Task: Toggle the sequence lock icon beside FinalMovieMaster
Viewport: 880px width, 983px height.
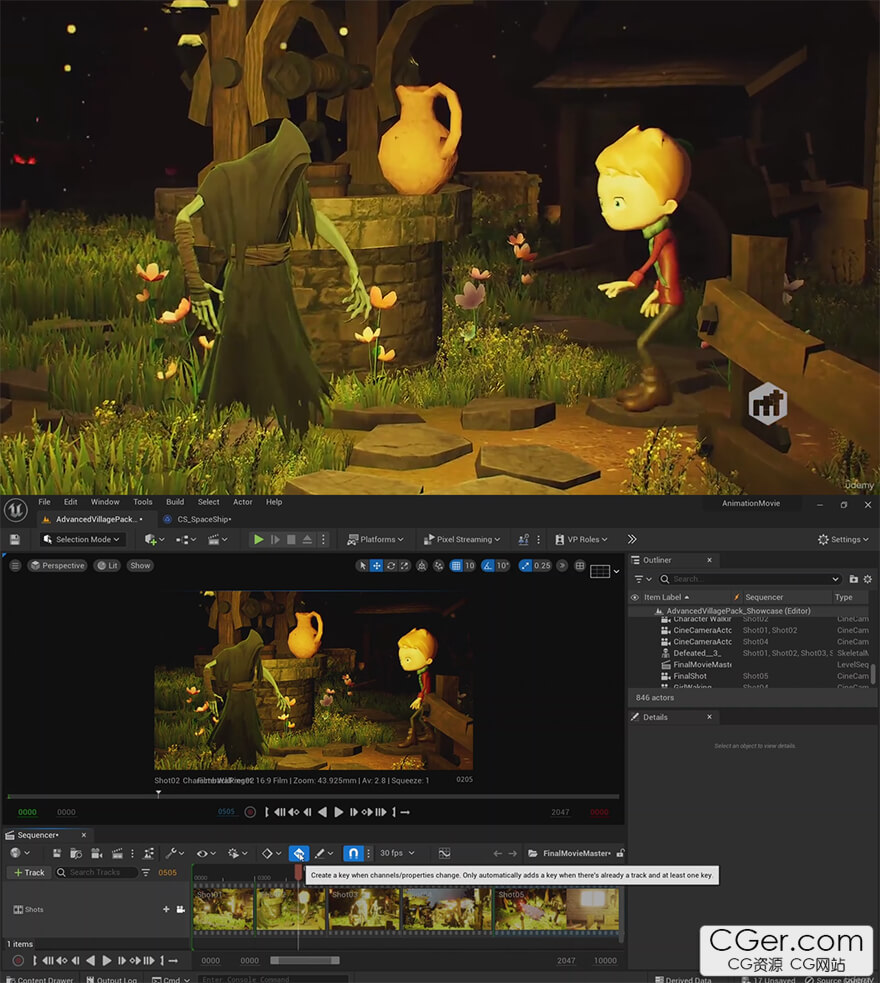Action: click(620, 853)
